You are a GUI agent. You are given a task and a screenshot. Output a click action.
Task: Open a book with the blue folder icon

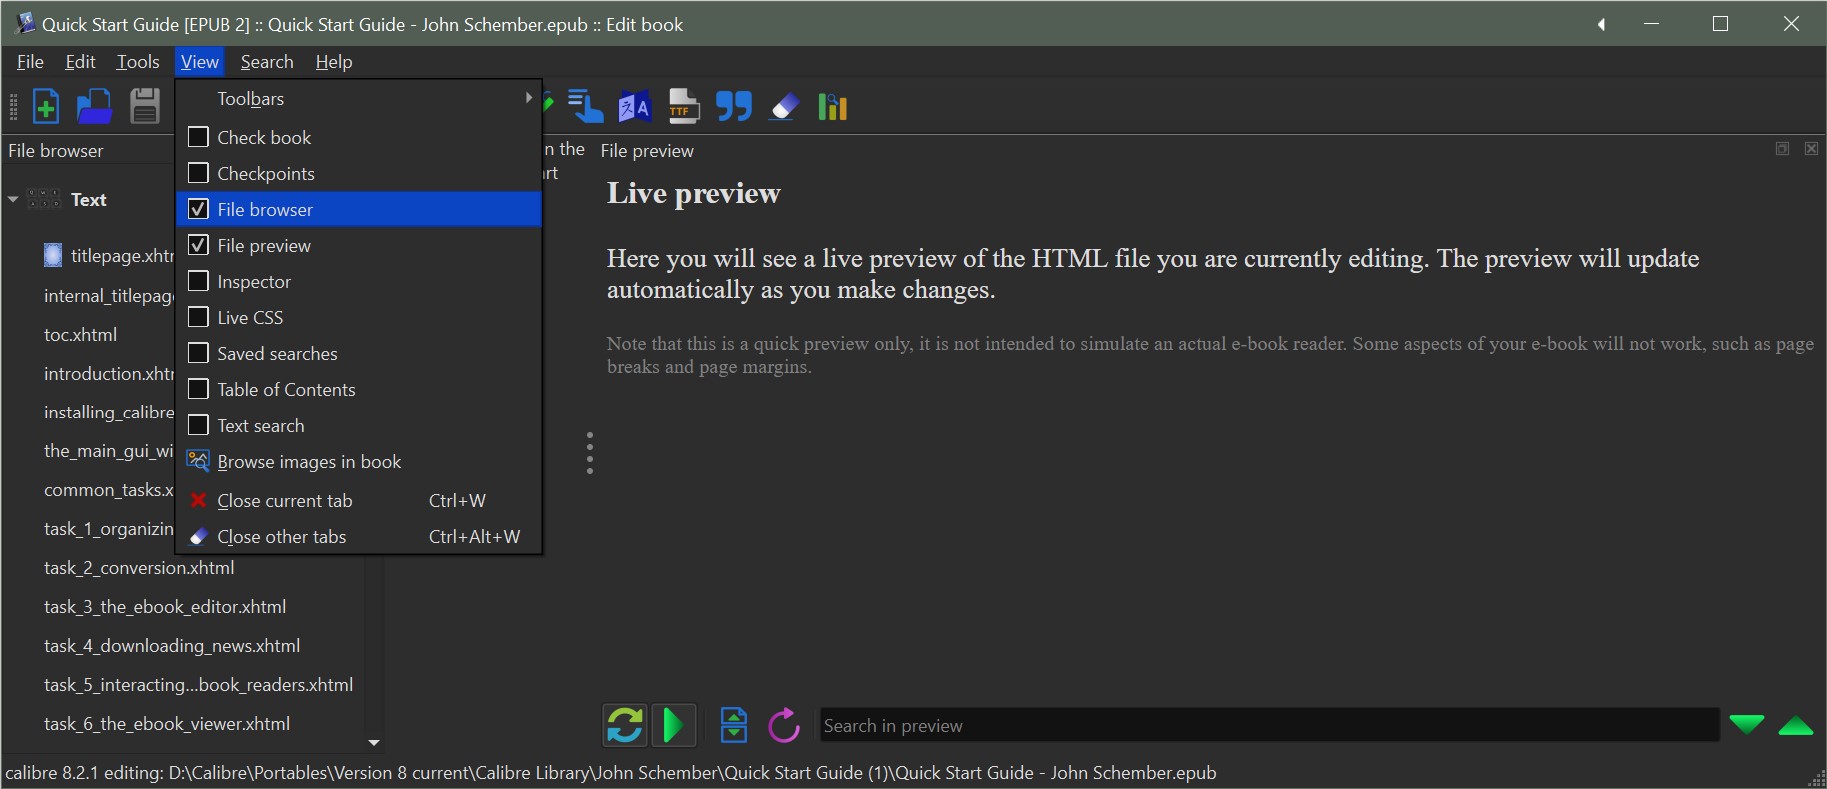pyautogui.click(x=95, y=106)
